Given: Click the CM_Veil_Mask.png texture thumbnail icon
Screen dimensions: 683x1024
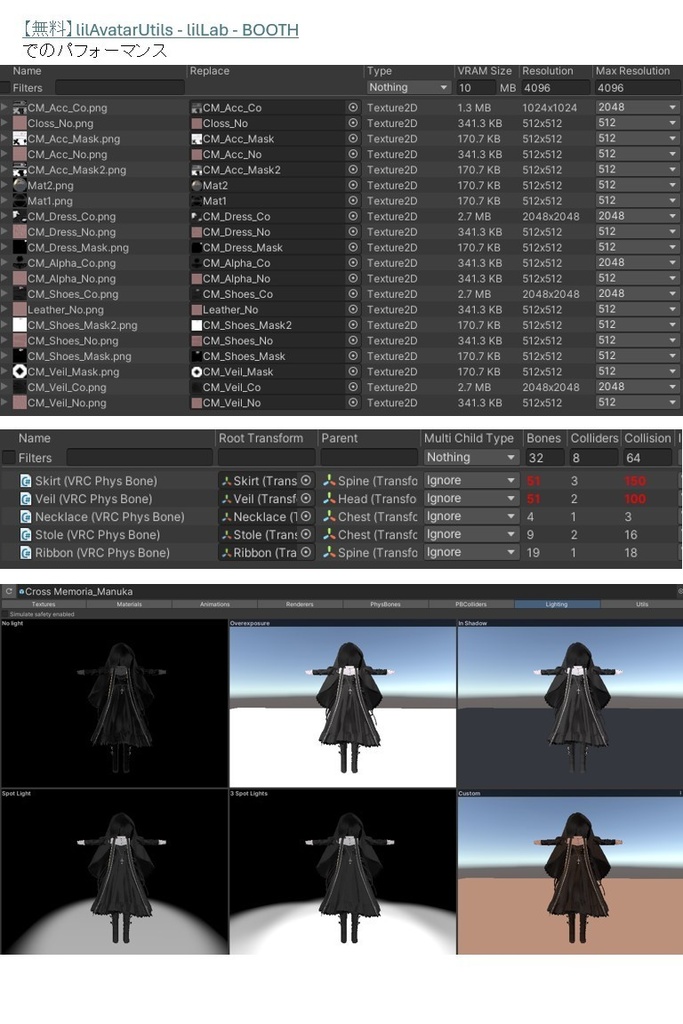Looking at the screenshot, I should (20, 372).
